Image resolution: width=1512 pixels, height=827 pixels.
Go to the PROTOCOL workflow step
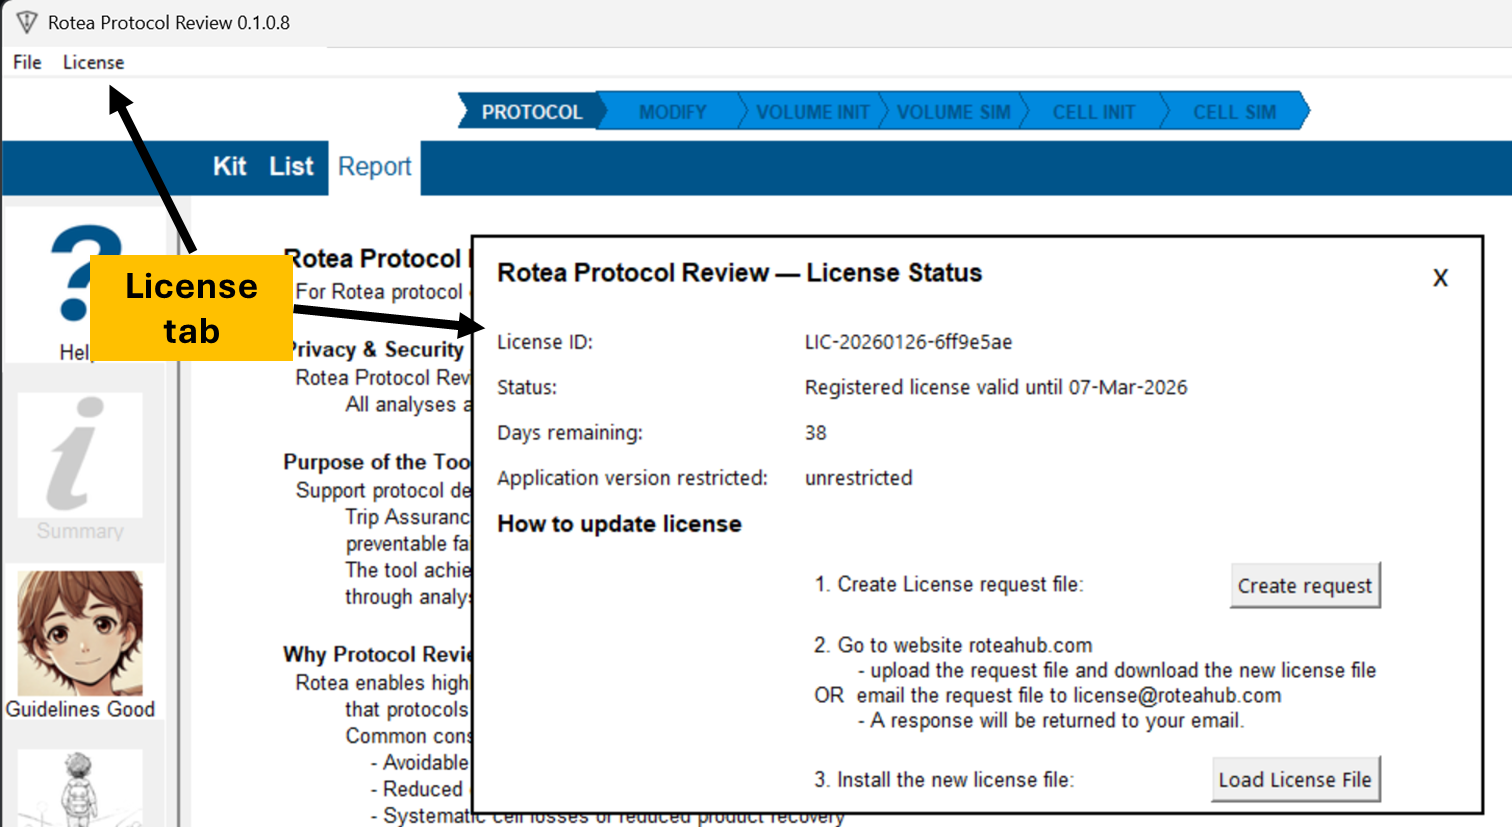(x=531, y=112)
